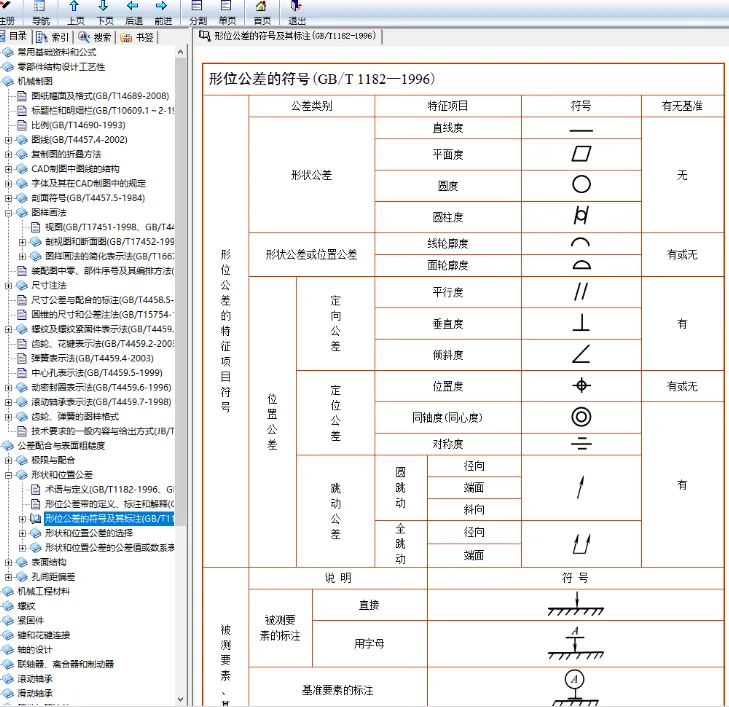
Task: Click the tree panel vertical scrollbar thumb
Action: click(x=180, y=292)
